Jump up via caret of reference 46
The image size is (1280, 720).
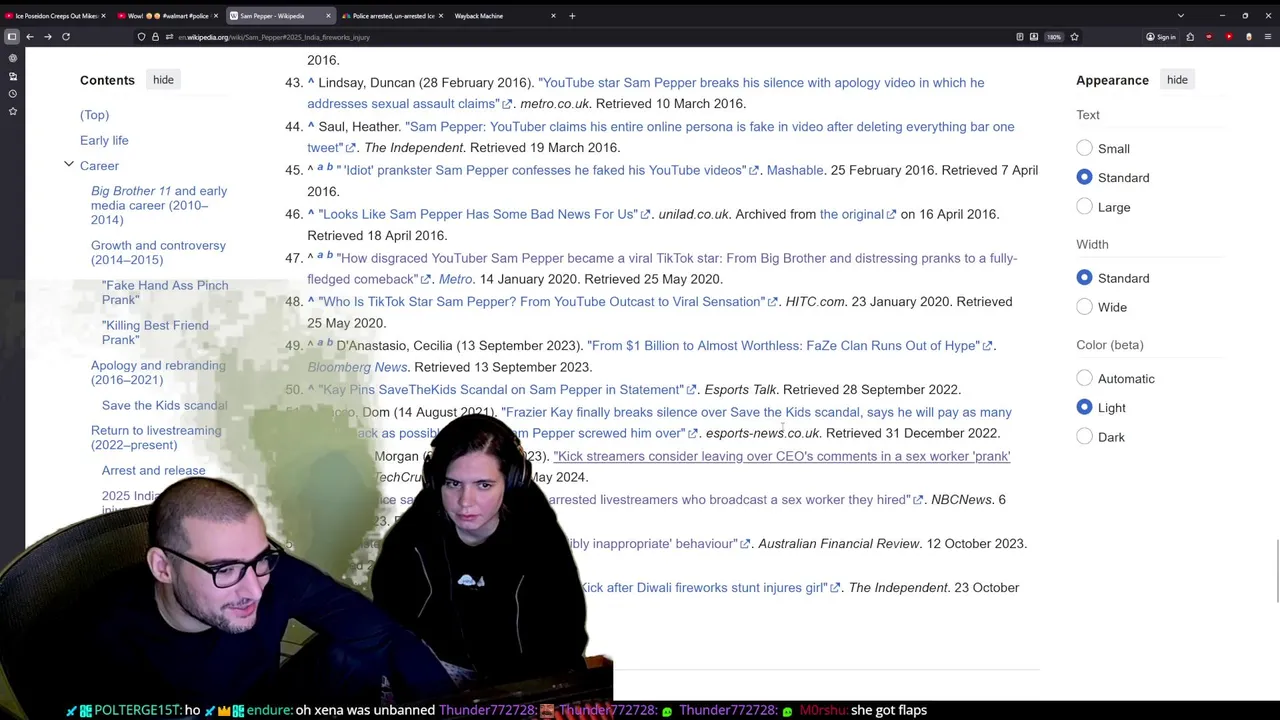tap(311, 214)
